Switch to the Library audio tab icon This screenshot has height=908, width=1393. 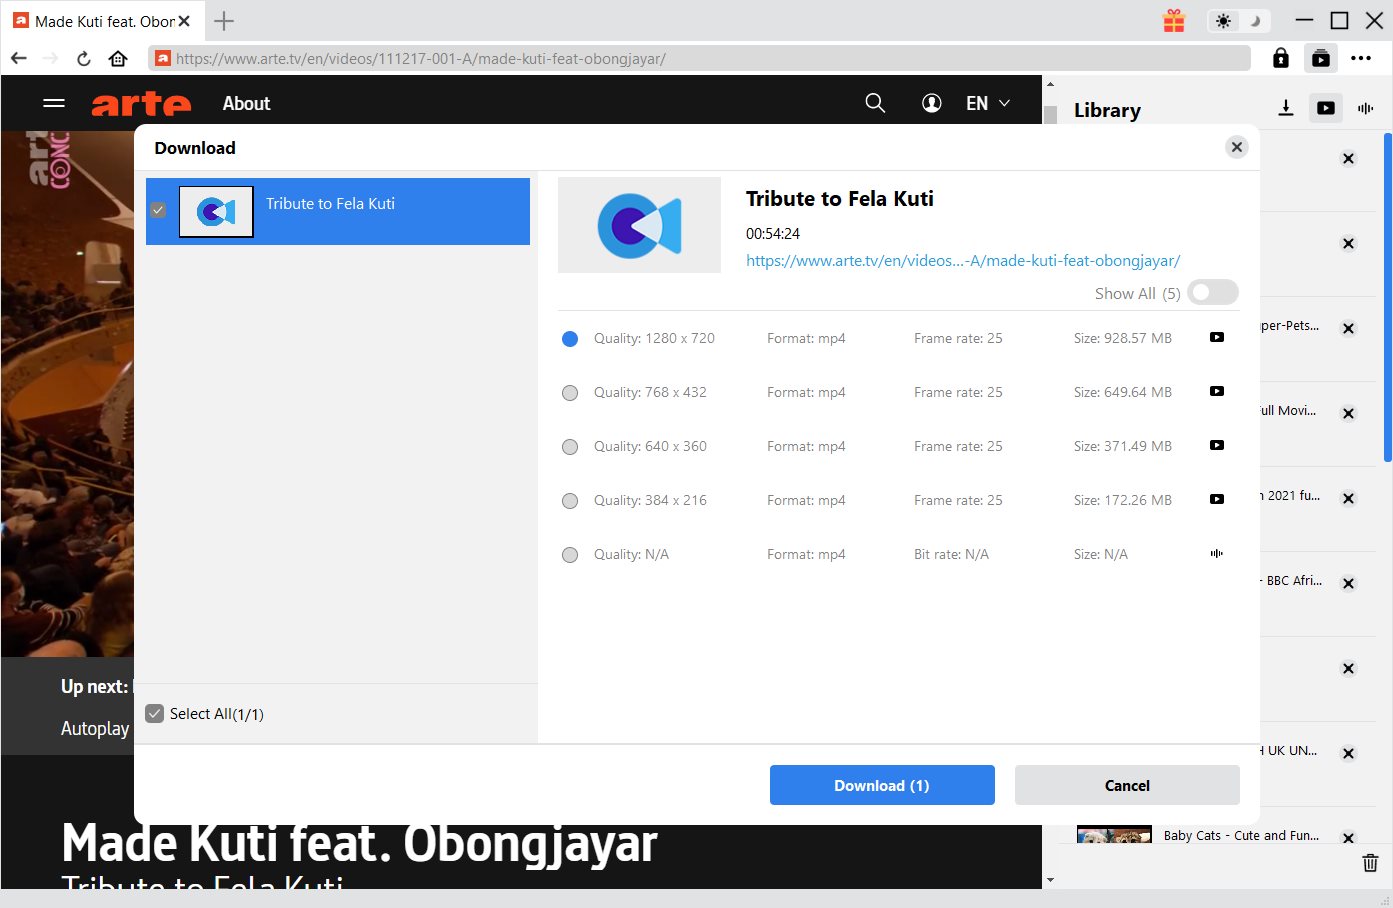[x=1365, y=109]
